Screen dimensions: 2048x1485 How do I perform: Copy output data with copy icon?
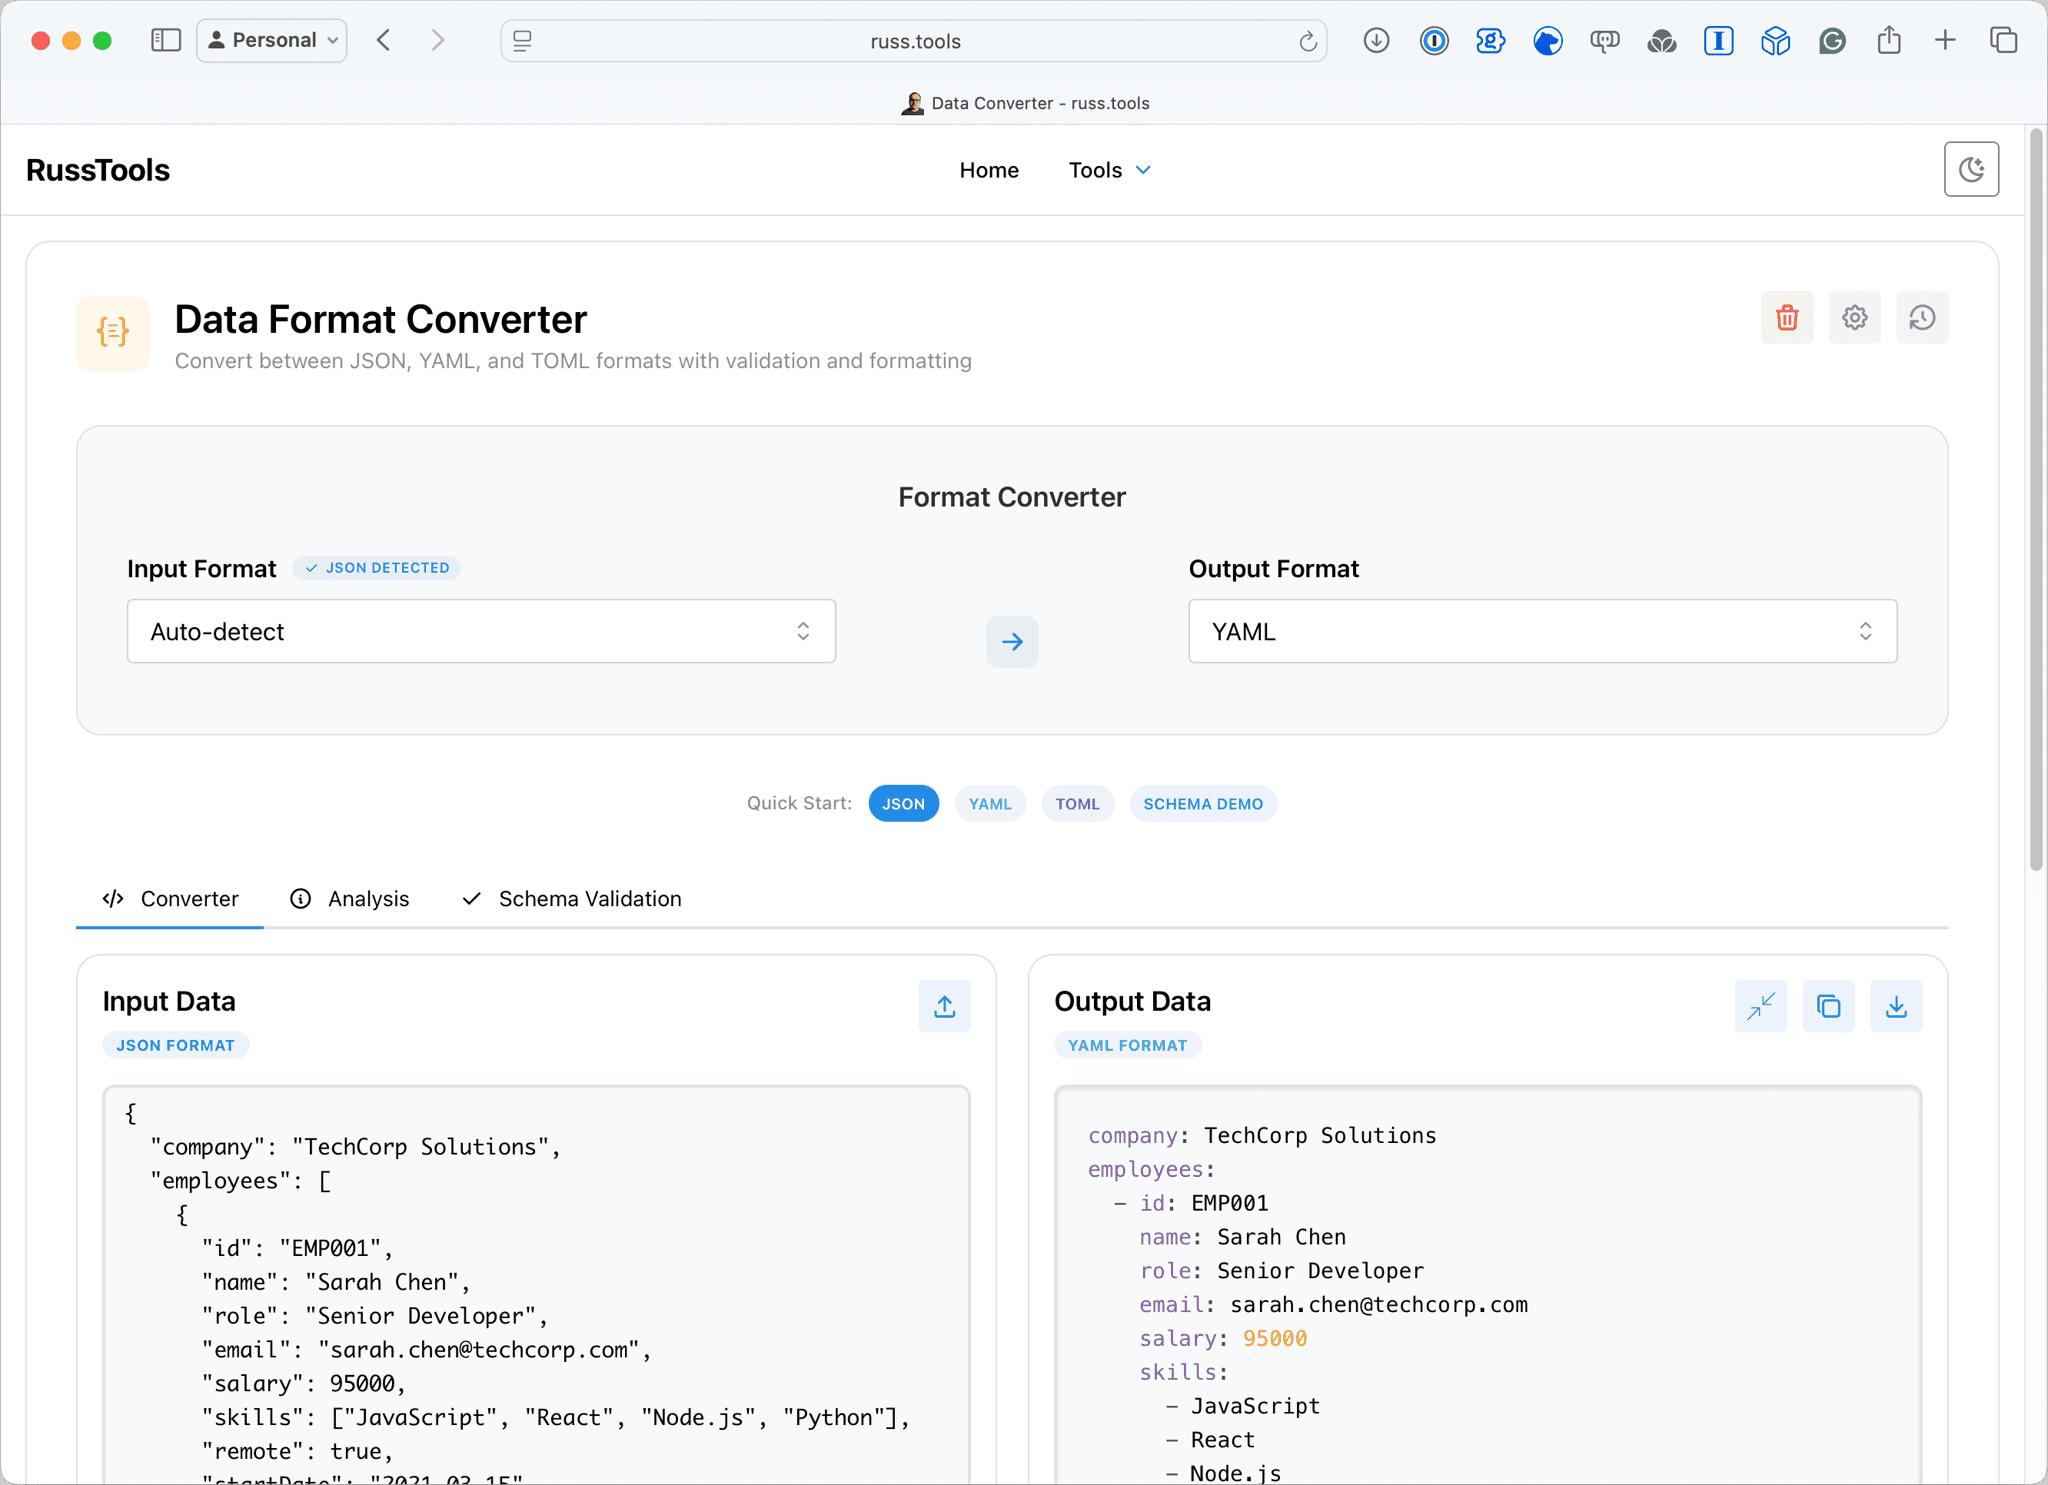(1828, 1006)
